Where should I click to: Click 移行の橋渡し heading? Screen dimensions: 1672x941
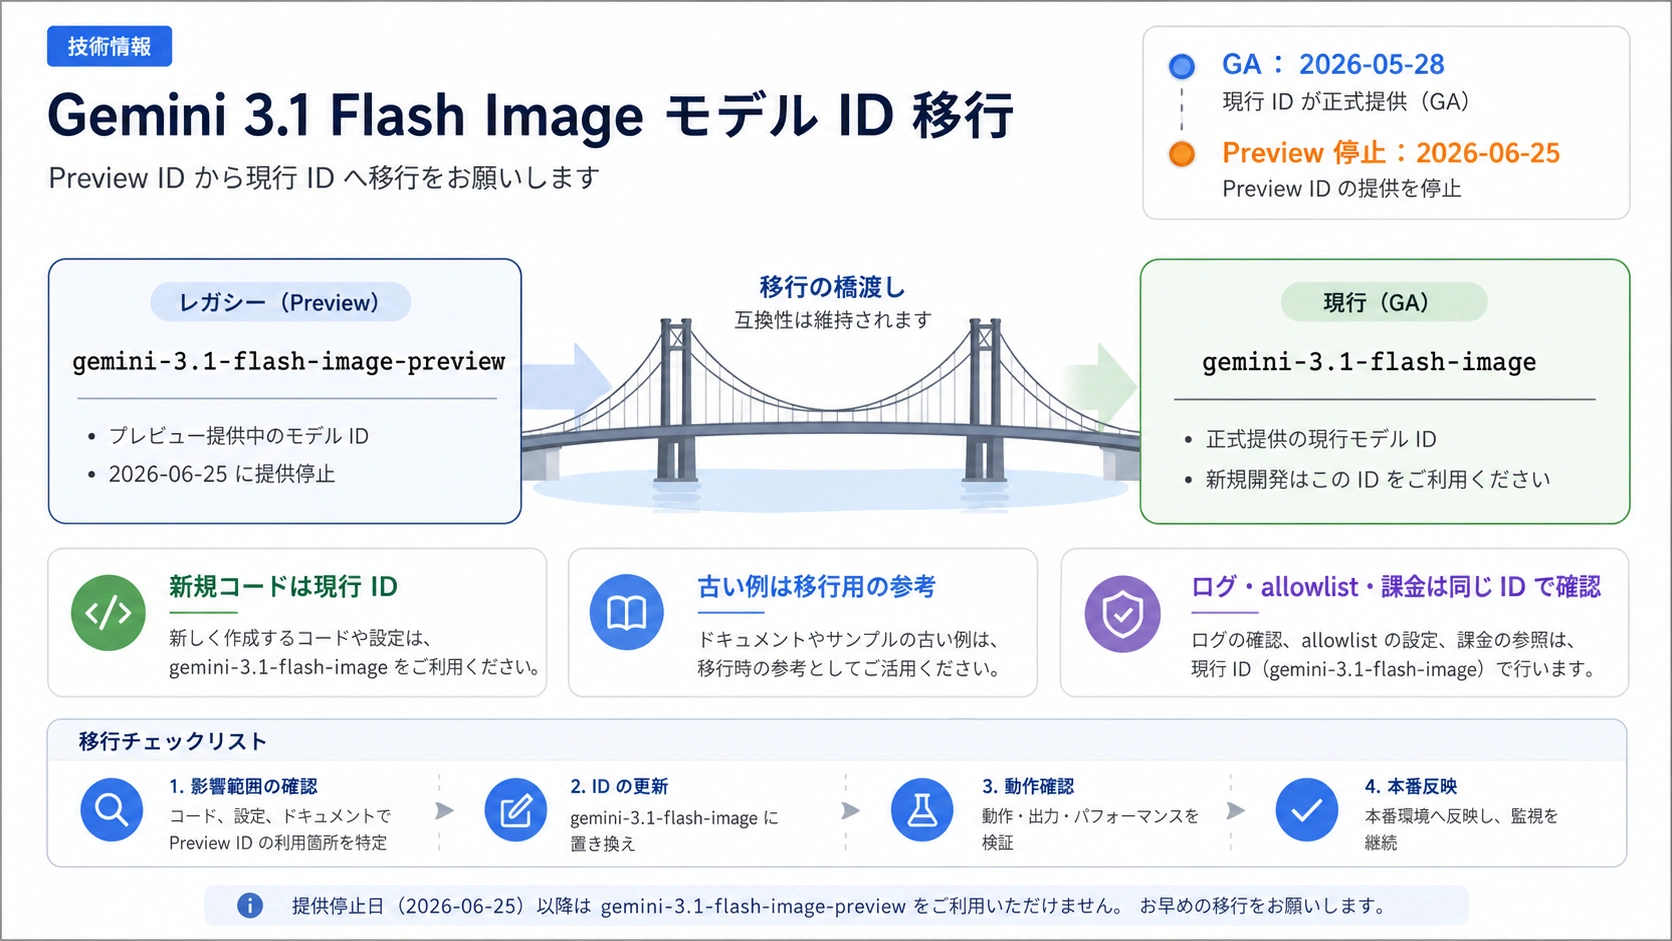click(832, 287)
